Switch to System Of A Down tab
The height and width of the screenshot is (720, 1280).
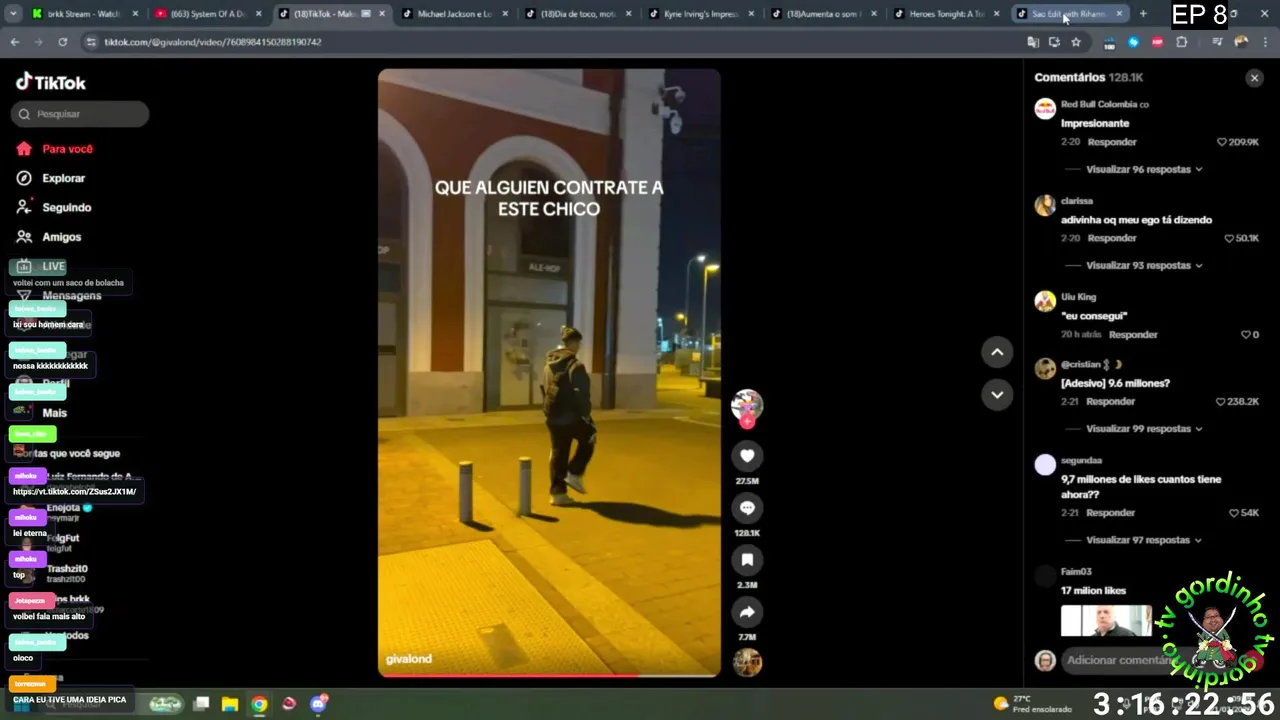point(207,13)
